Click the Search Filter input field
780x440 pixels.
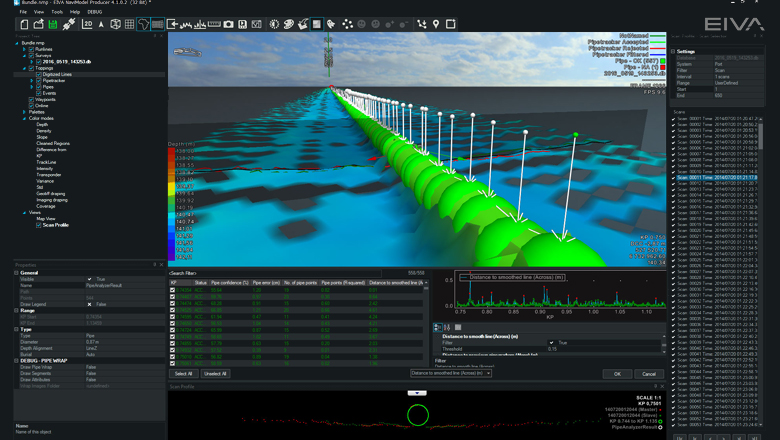pos(275,273)
